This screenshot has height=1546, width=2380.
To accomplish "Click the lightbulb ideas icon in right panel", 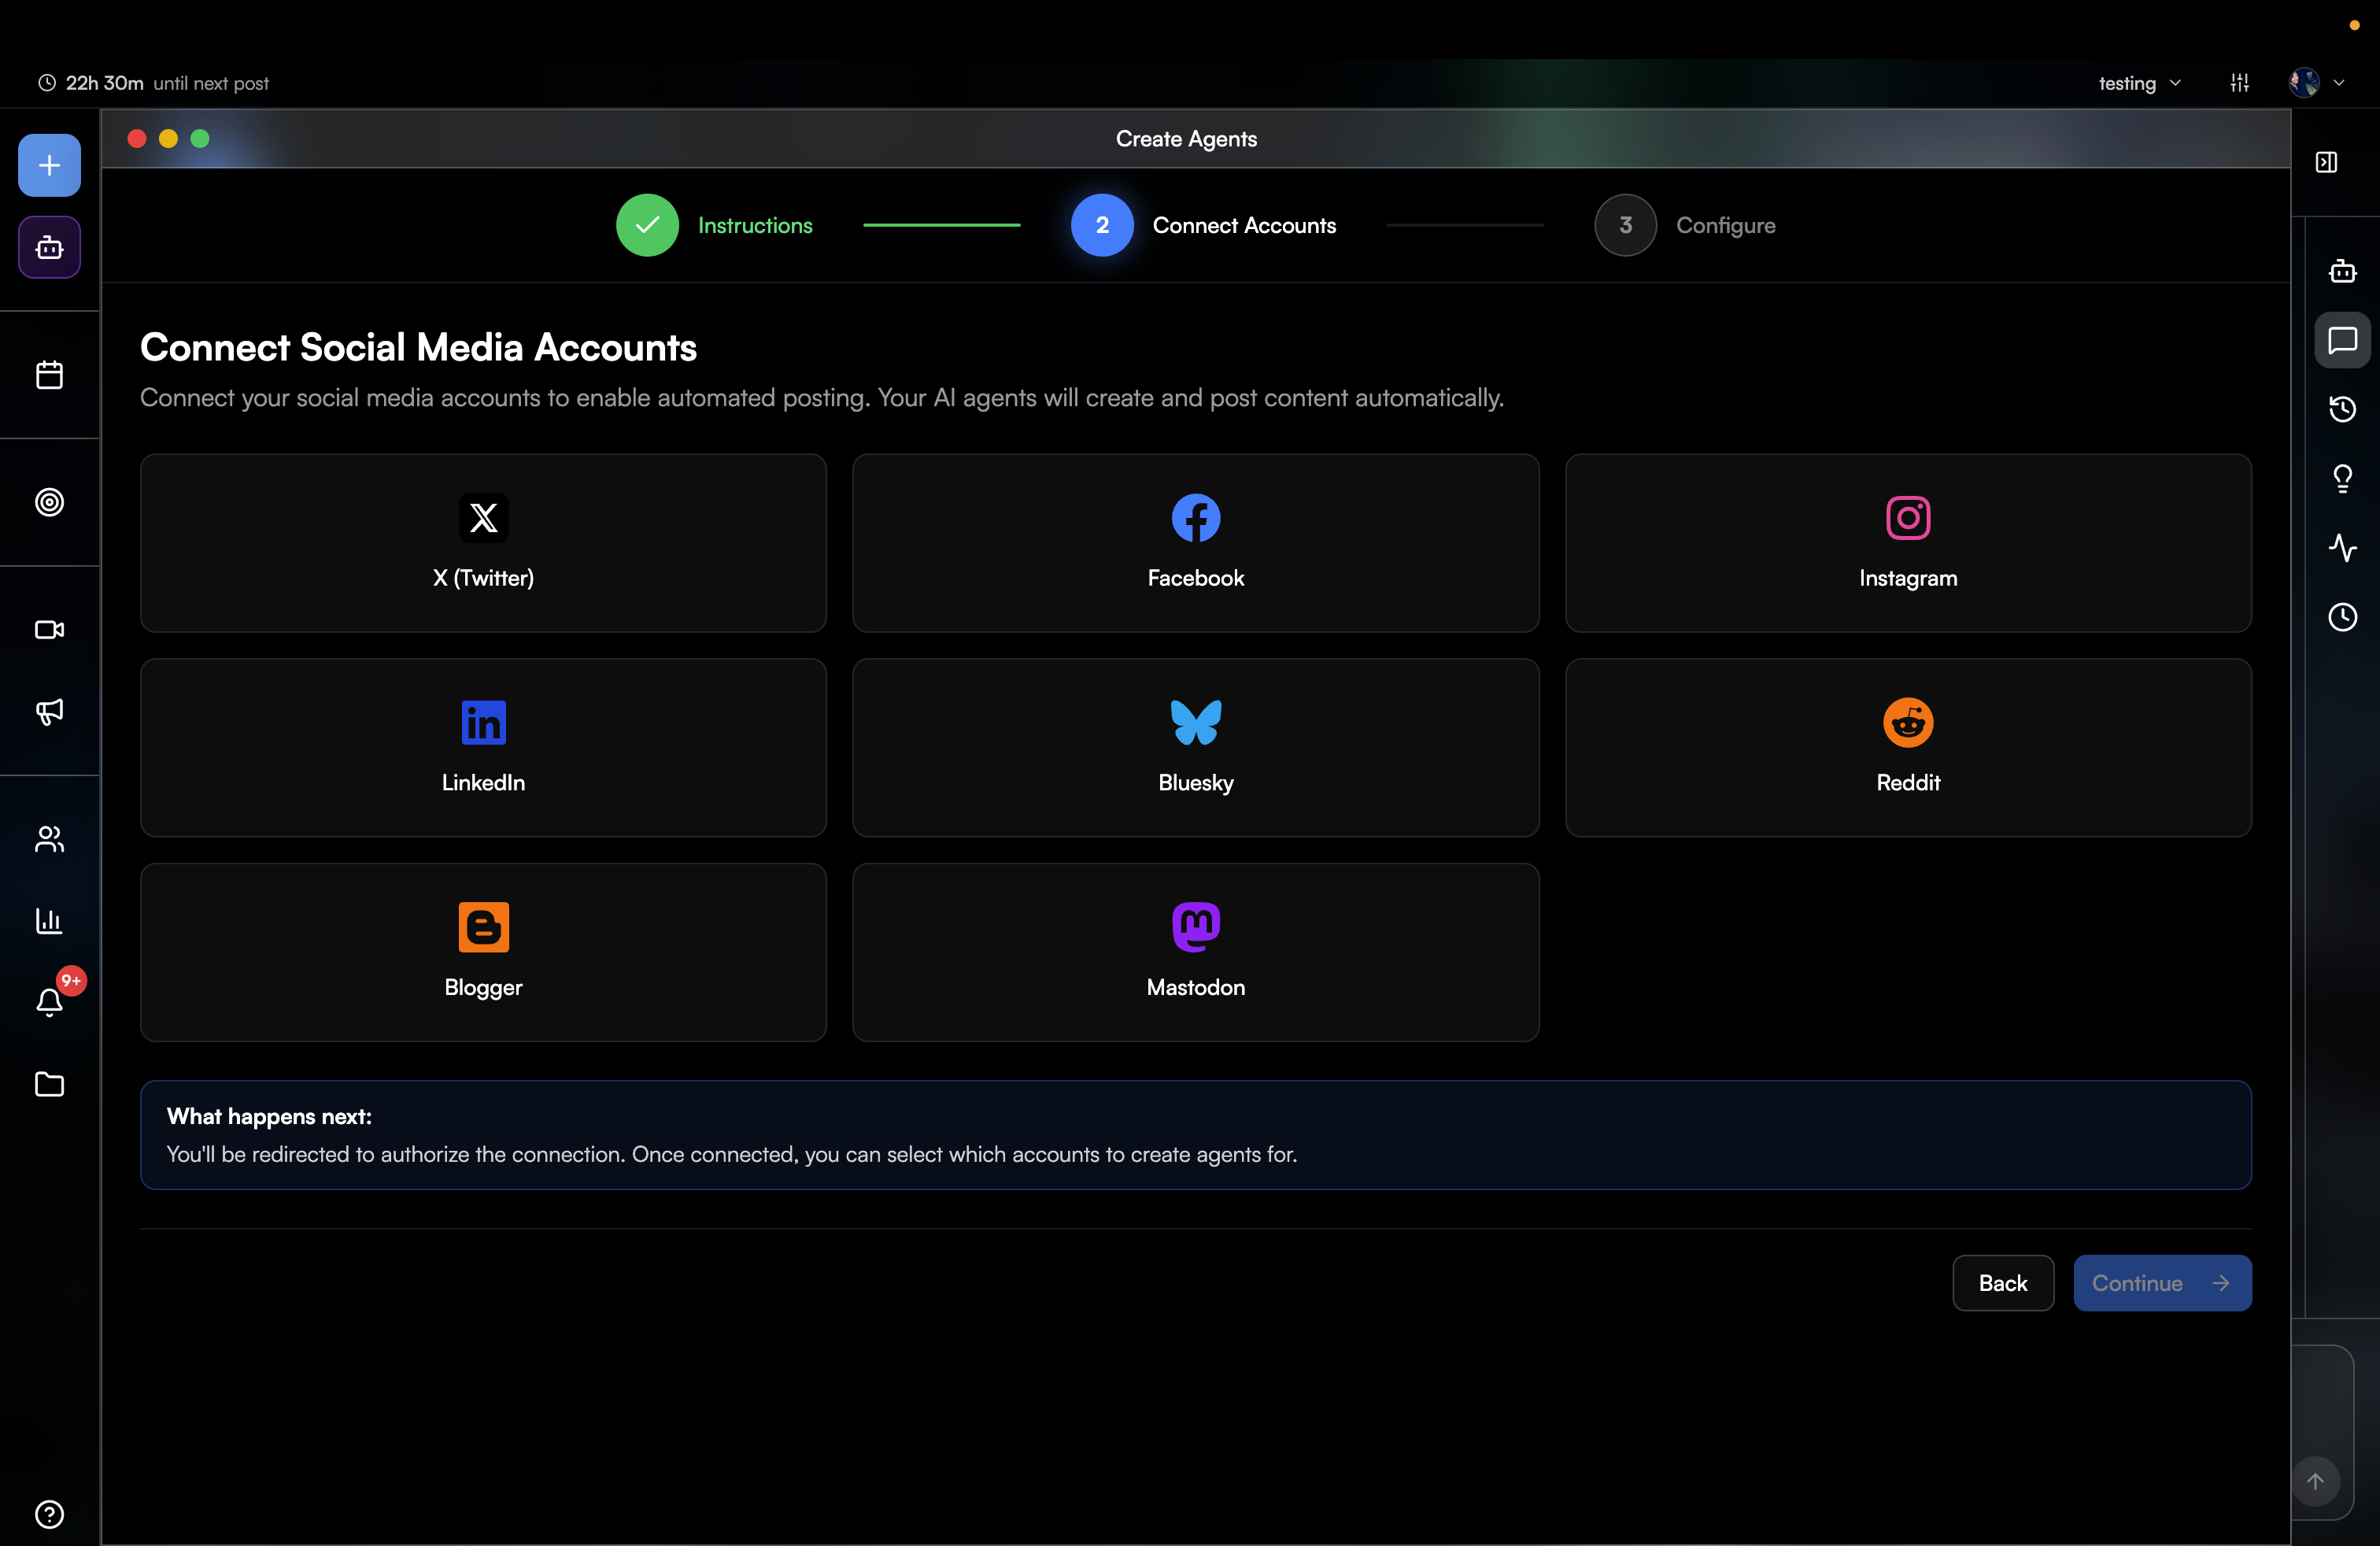I will click(x=2342, y=478).
